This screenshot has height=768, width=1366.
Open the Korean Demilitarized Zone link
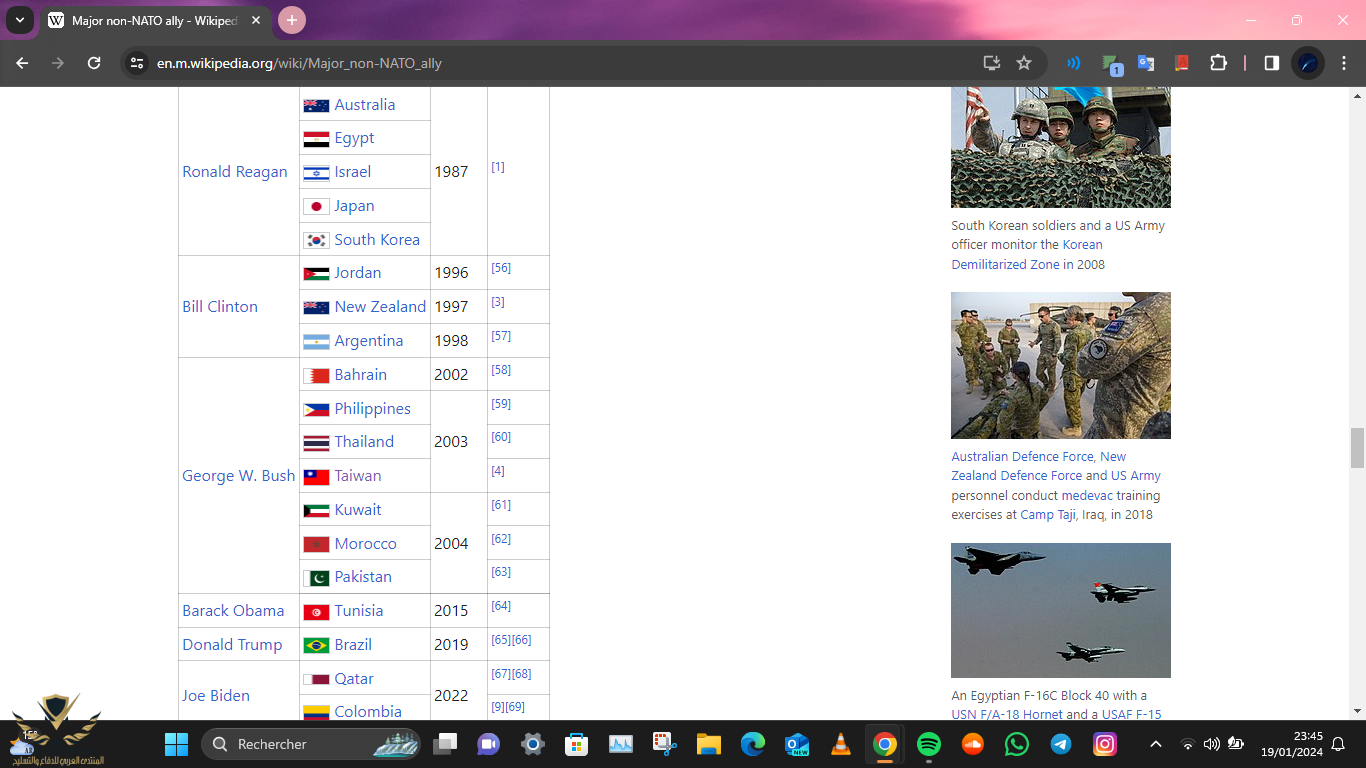point(1027,255)
